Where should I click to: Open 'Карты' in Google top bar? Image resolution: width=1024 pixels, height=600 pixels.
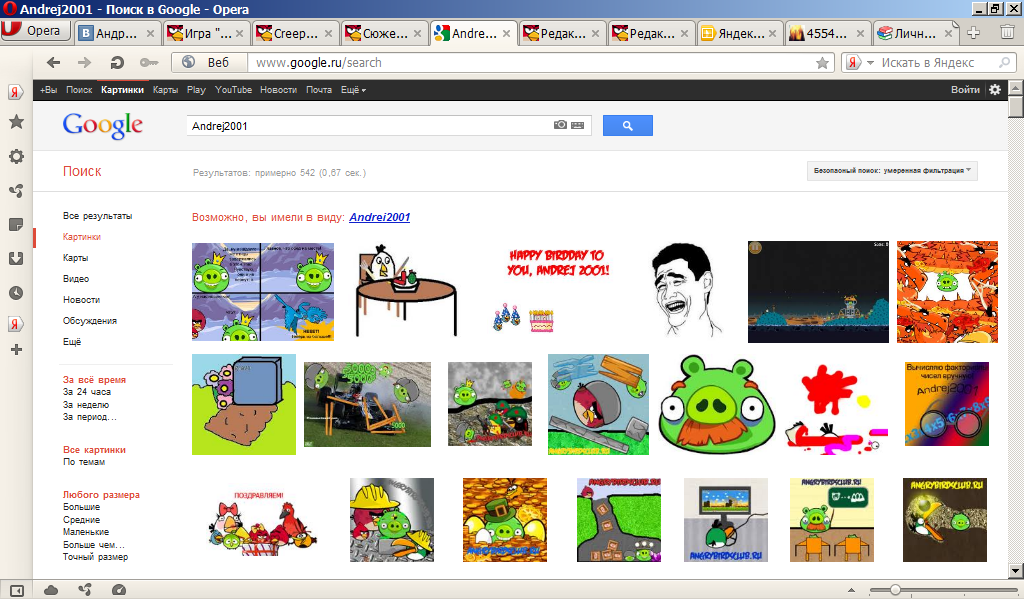point(165,90)
